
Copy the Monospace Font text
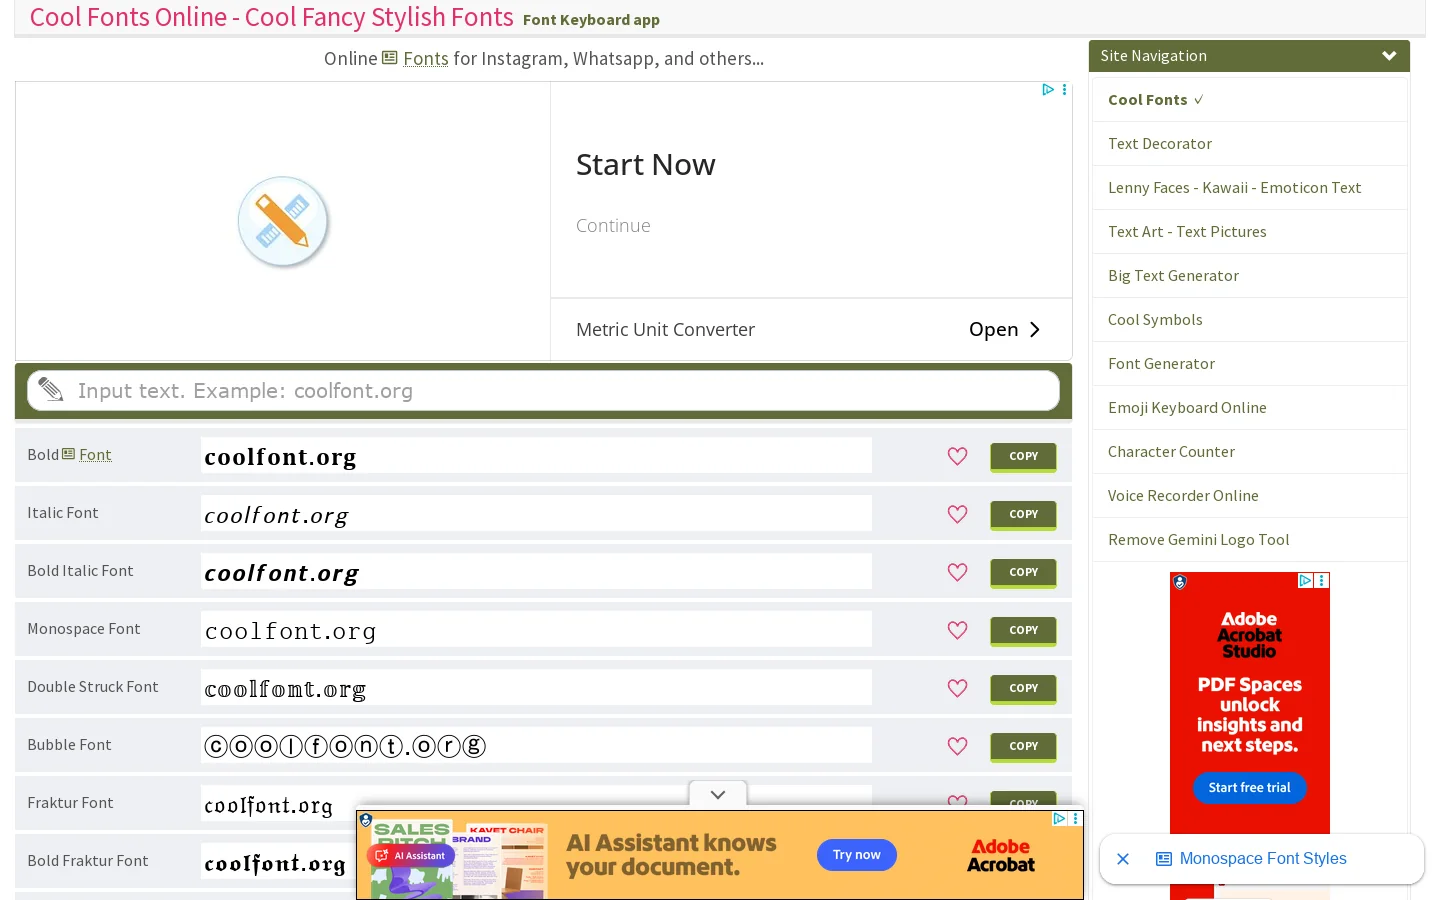(x=1023, y=630)
